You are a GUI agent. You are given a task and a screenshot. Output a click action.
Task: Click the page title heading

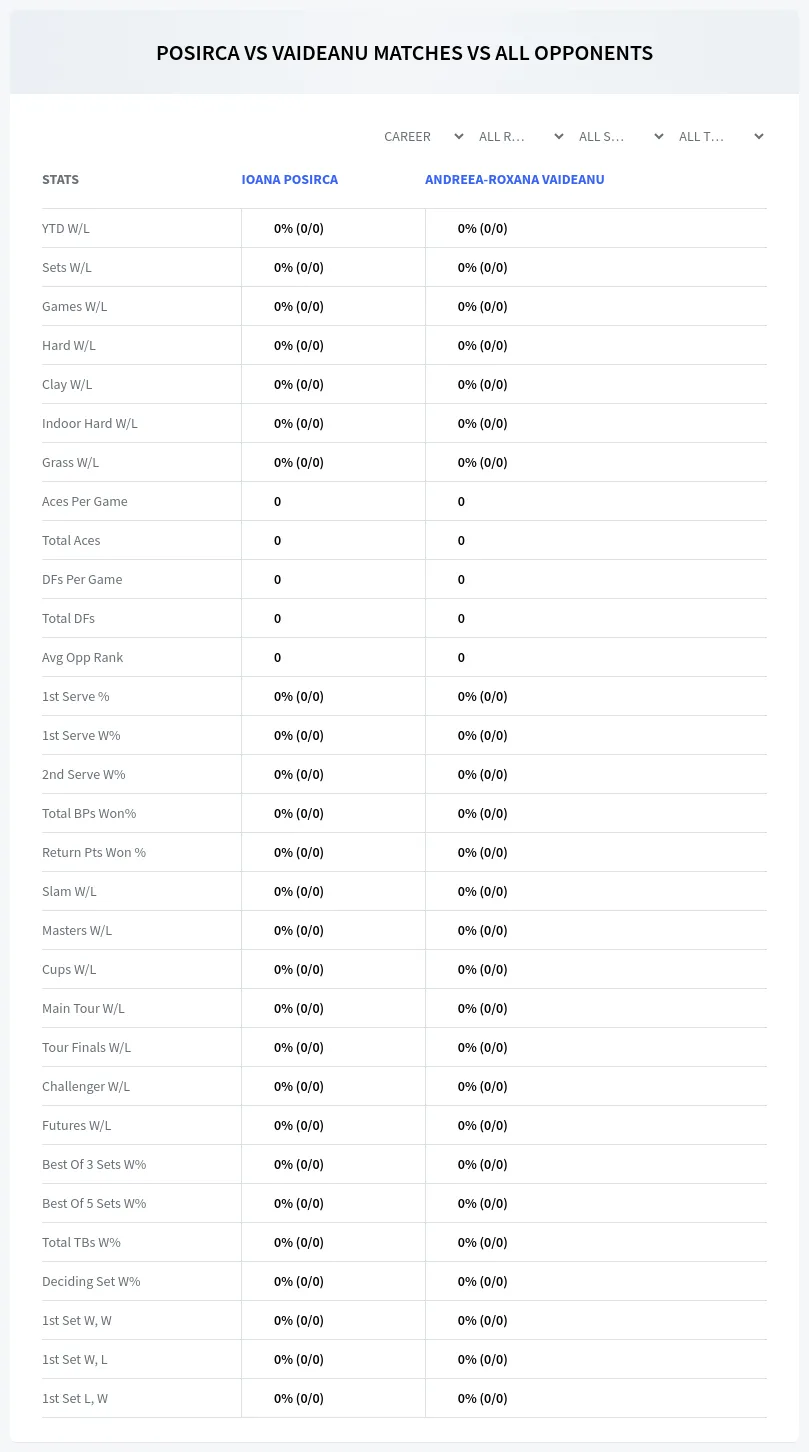[x=404, y=53]
